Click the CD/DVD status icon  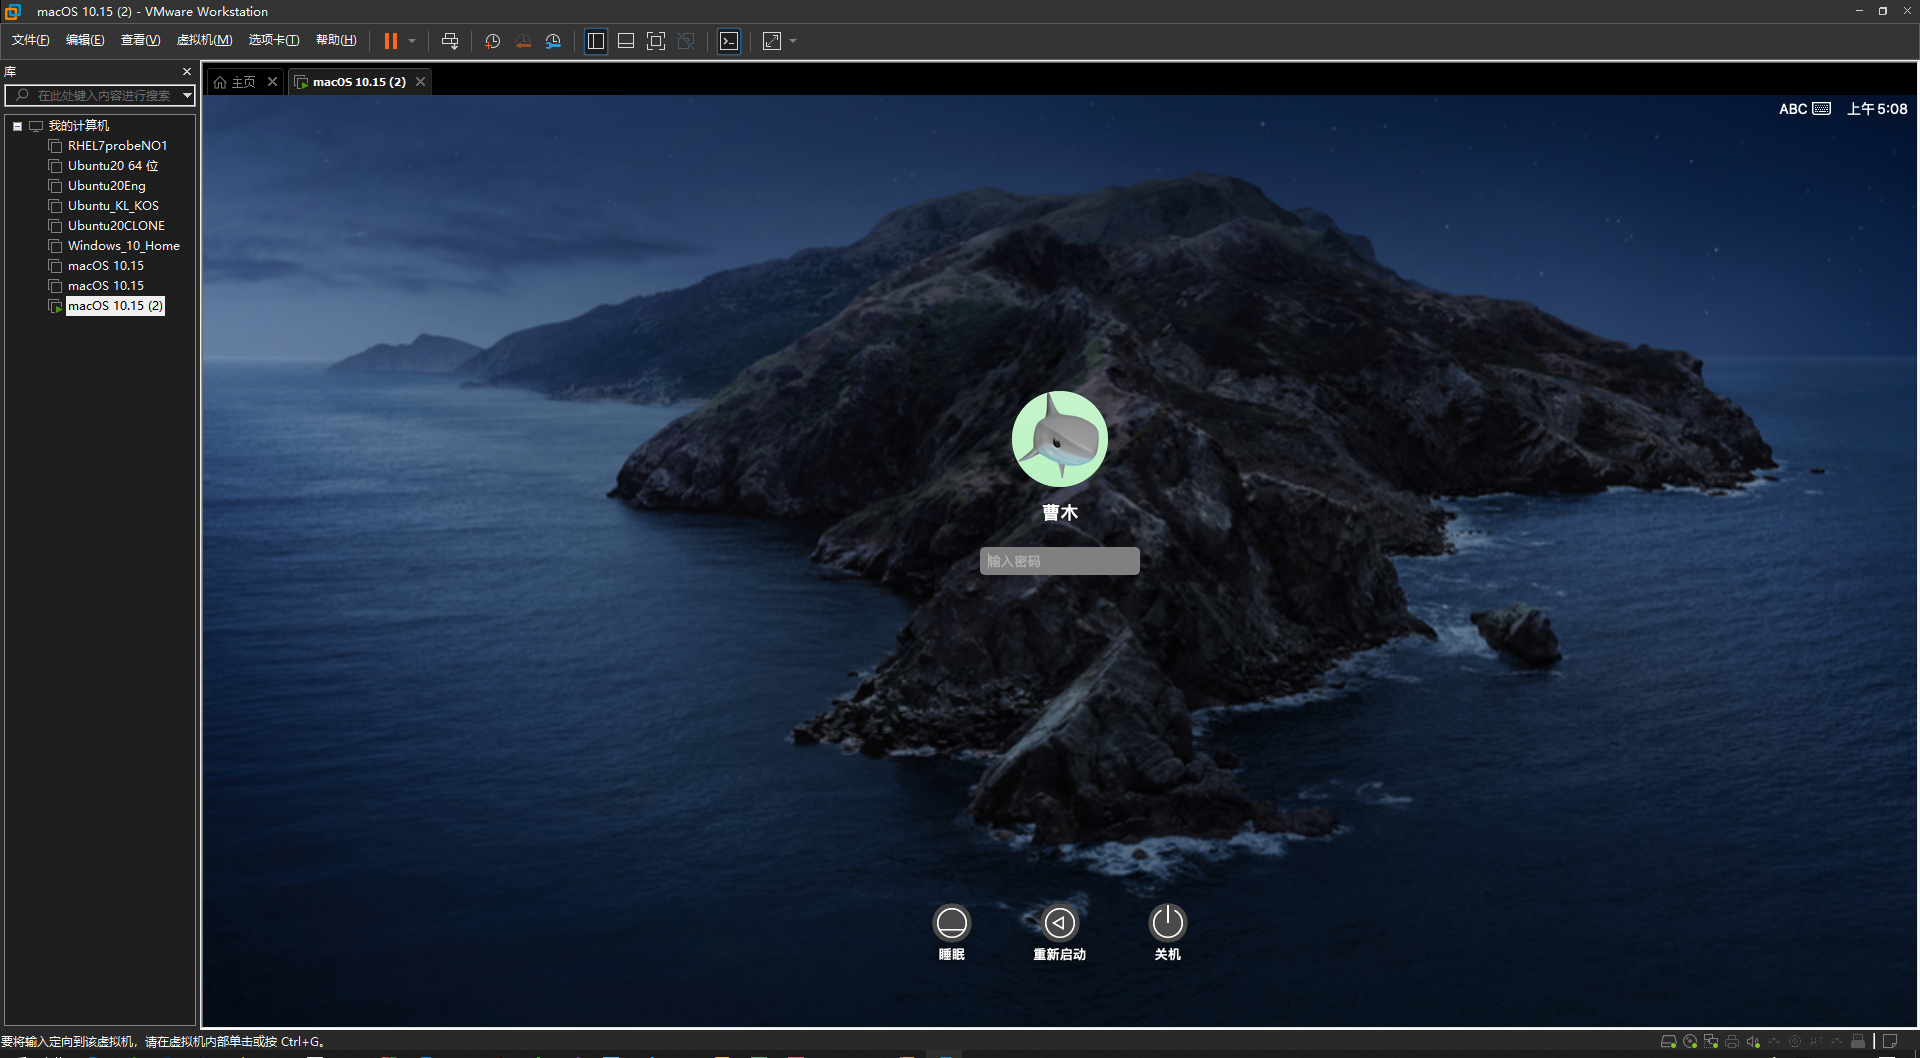(x=1690, y=1041)
